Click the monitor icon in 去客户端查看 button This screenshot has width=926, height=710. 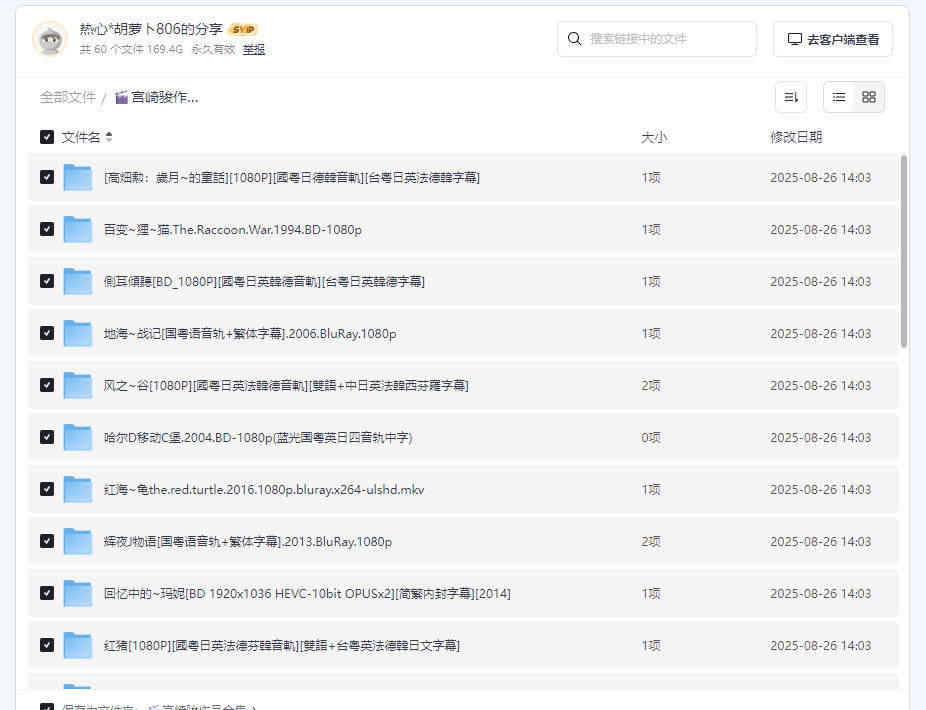[795, 39]
